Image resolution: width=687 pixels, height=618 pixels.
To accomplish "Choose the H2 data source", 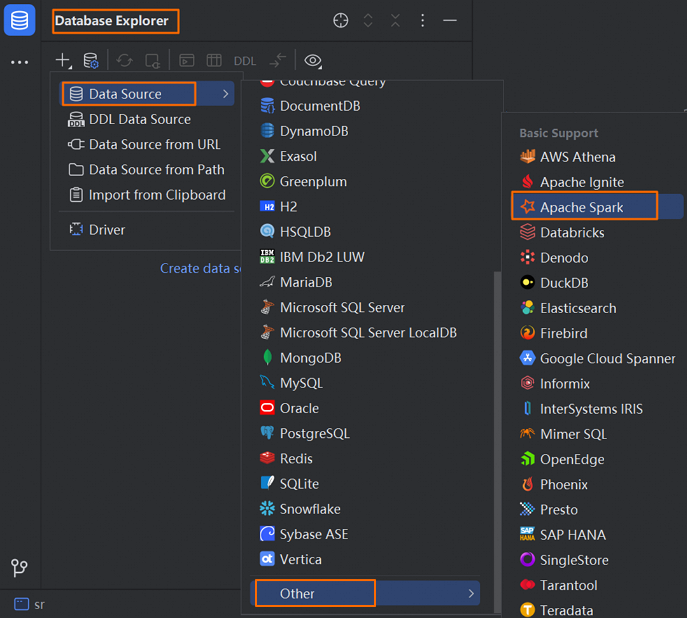I will point(365,207).
